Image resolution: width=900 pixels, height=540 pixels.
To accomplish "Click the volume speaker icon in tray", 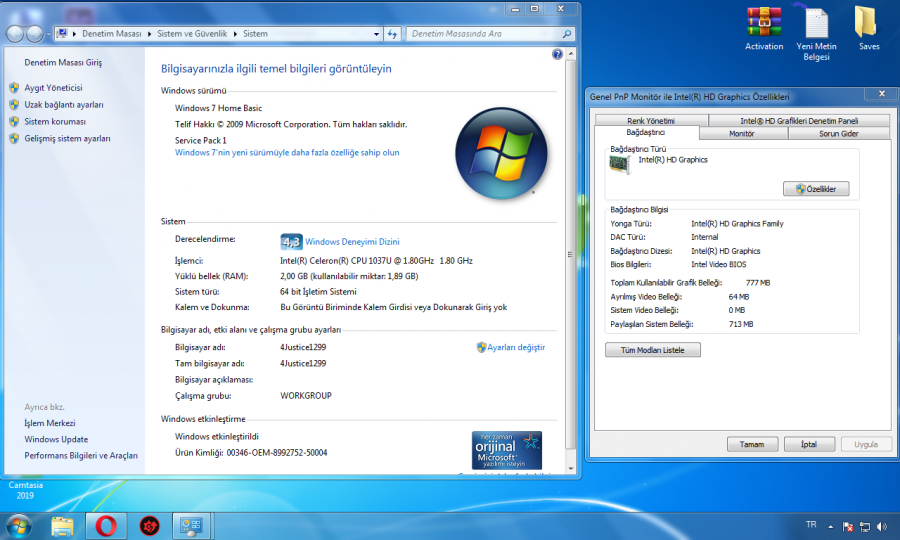I will click(x=881, y=526).
